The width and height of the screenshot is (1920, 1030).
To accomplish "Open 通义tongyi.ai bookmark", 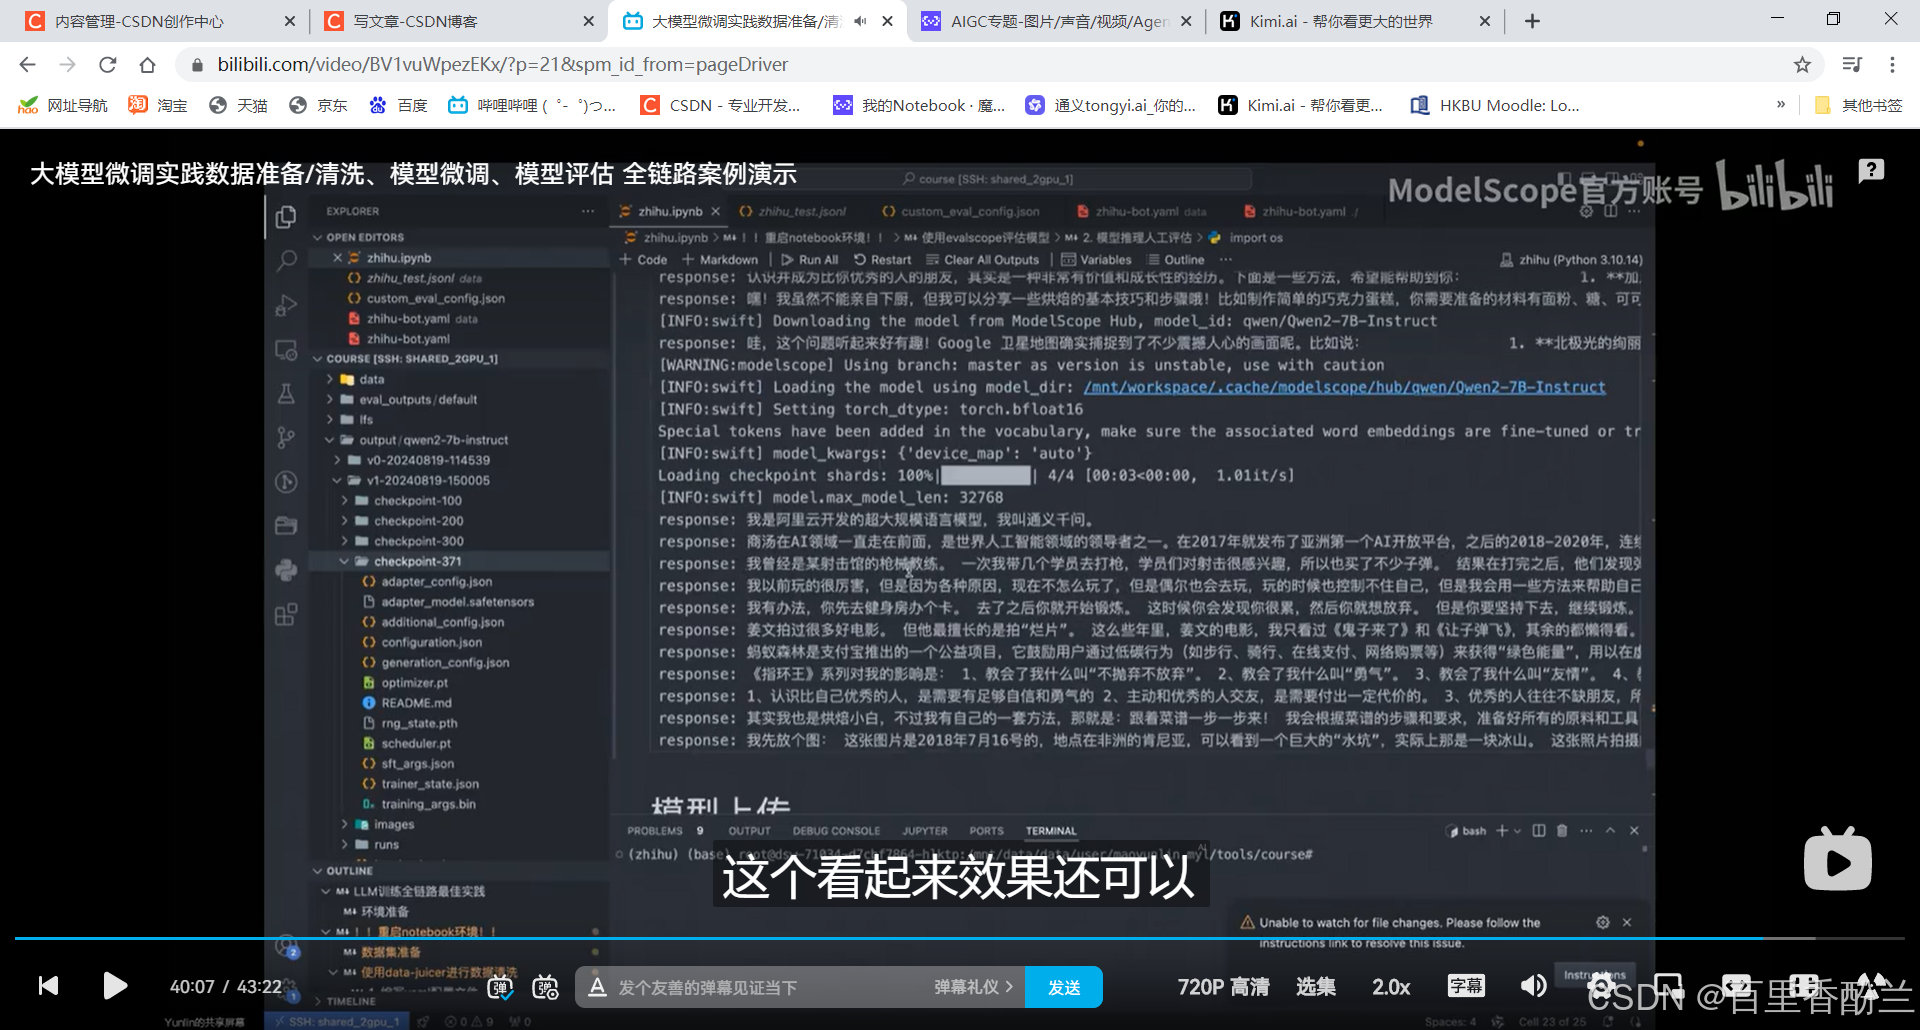I will [x=1110, y=105].
